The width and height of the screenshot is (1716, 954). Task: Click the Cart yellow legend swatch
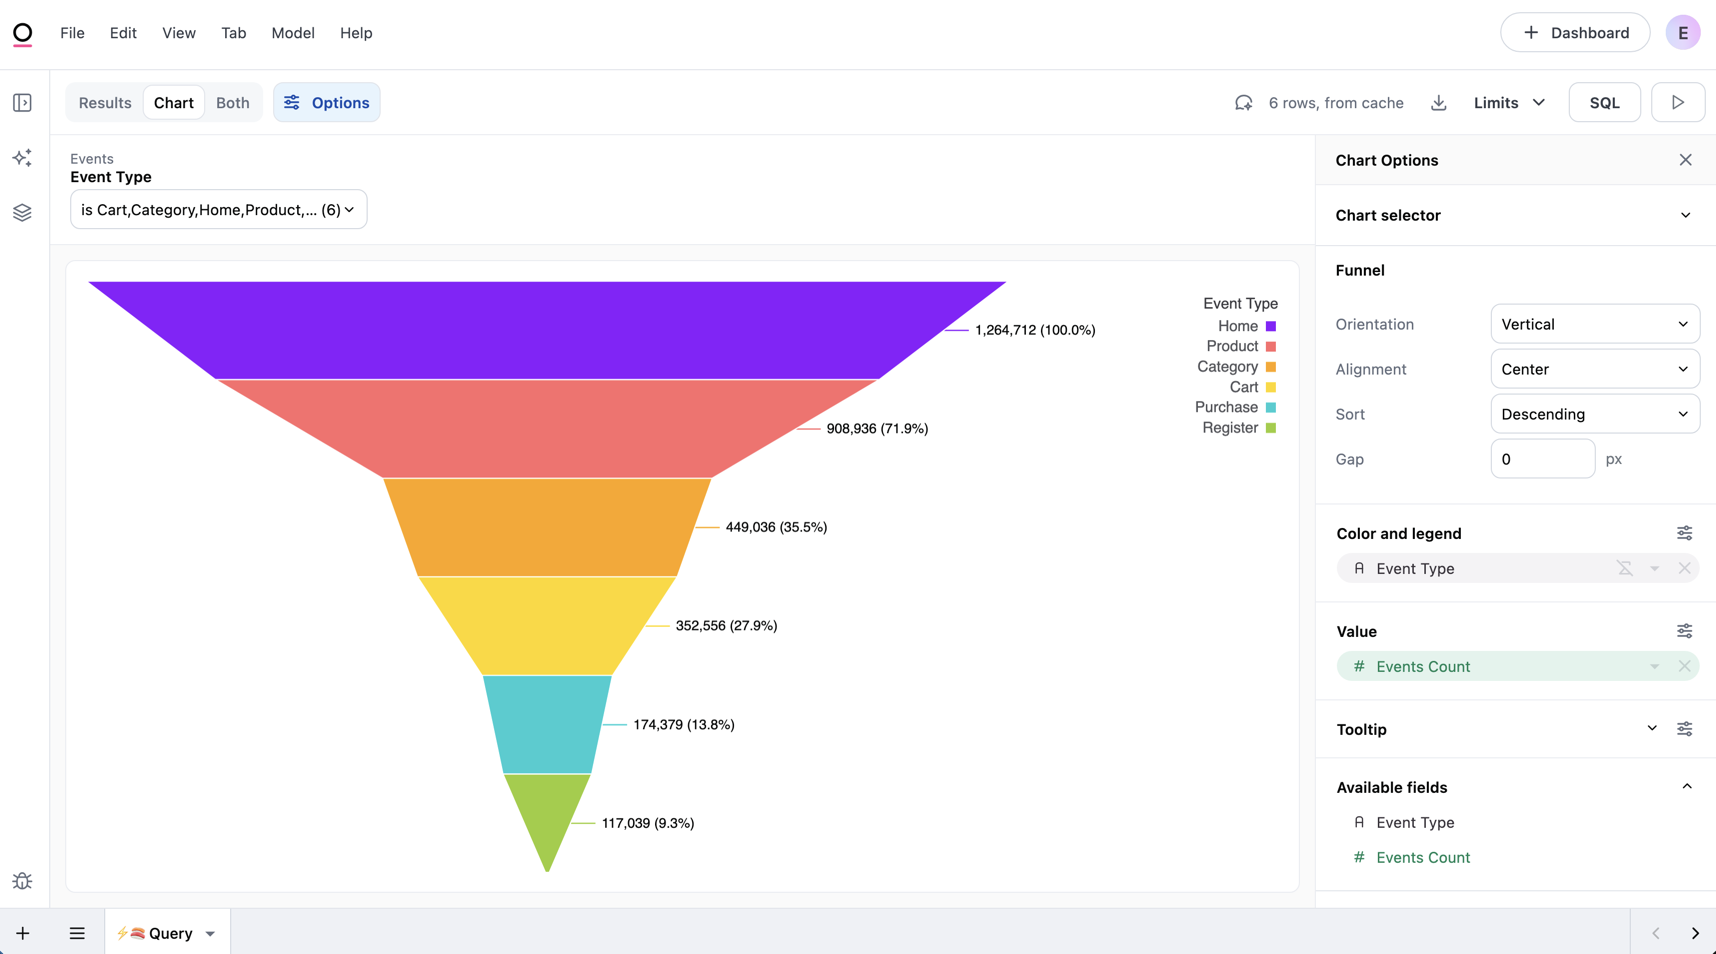pyautogui.click(x=1271, y=387)
